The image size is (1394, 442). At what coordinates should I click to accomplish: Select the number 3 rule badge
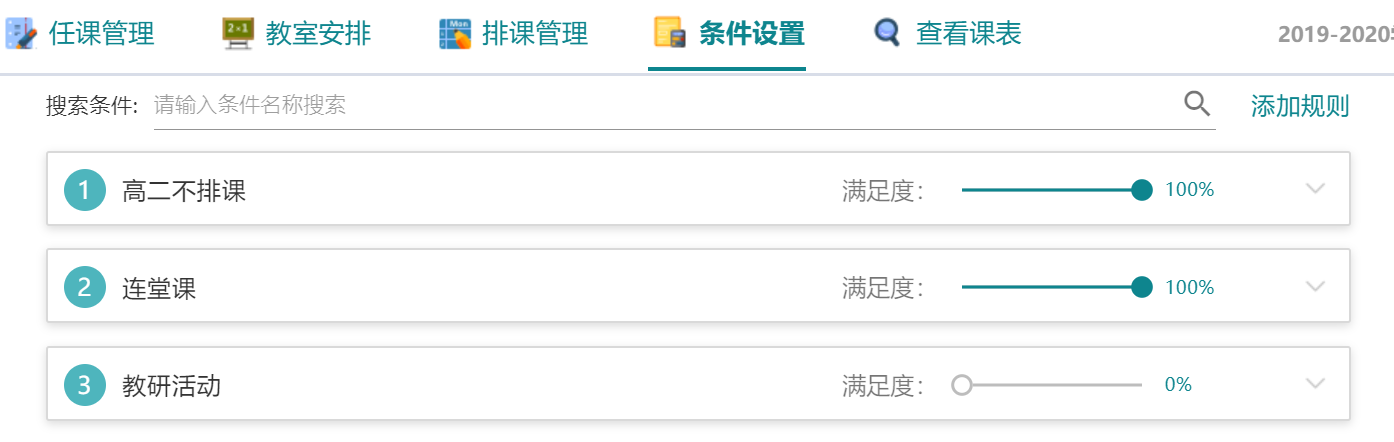pyautogui.click(x=85, y=385)
